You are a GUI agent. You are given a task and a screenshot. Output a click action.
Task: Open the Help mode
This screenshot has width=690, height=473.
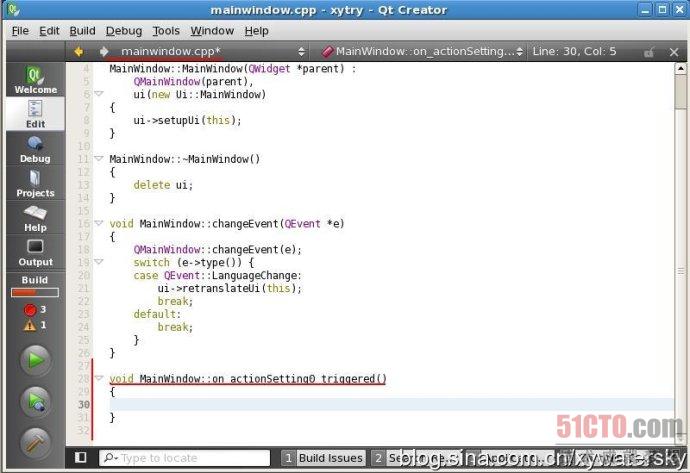pyautogui.click(x=35, y=218)
